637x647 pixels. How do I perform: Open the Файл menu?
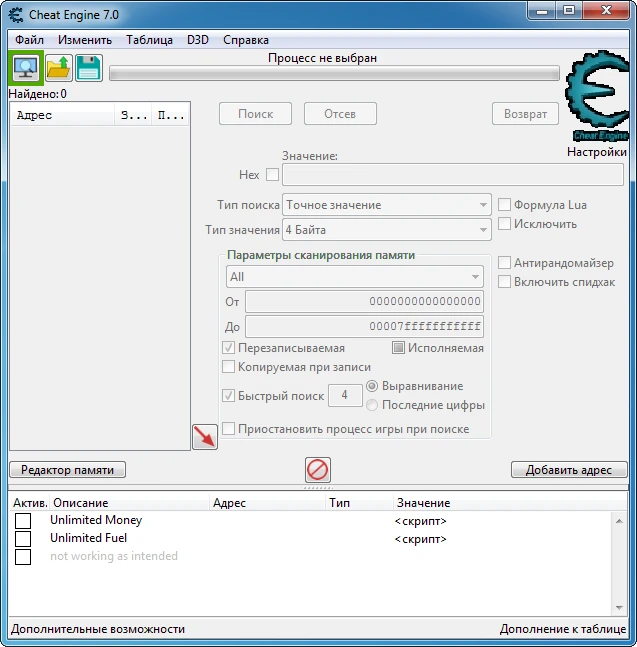(29, 40)
